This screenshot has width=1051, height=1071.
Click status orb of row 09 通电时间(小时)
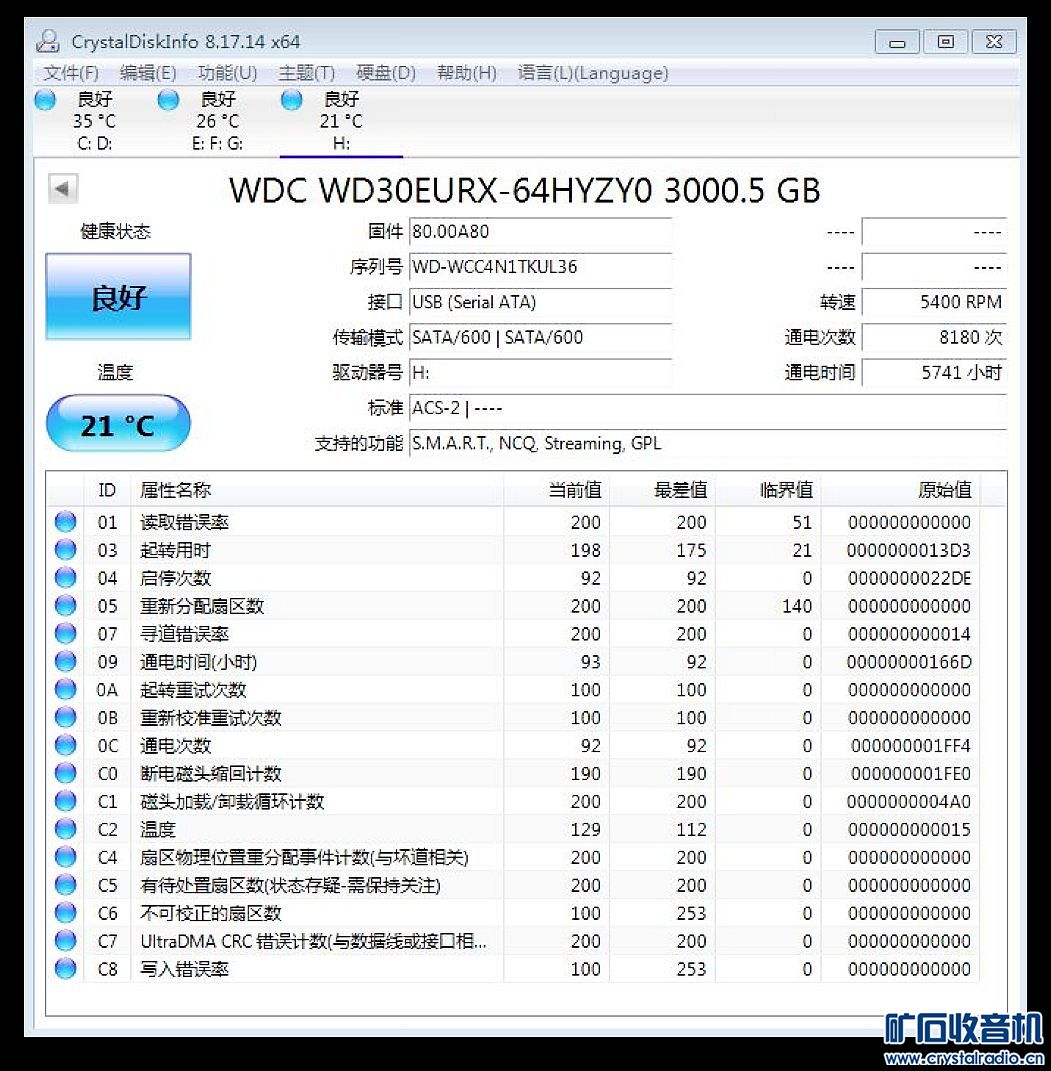pos(66,662)
